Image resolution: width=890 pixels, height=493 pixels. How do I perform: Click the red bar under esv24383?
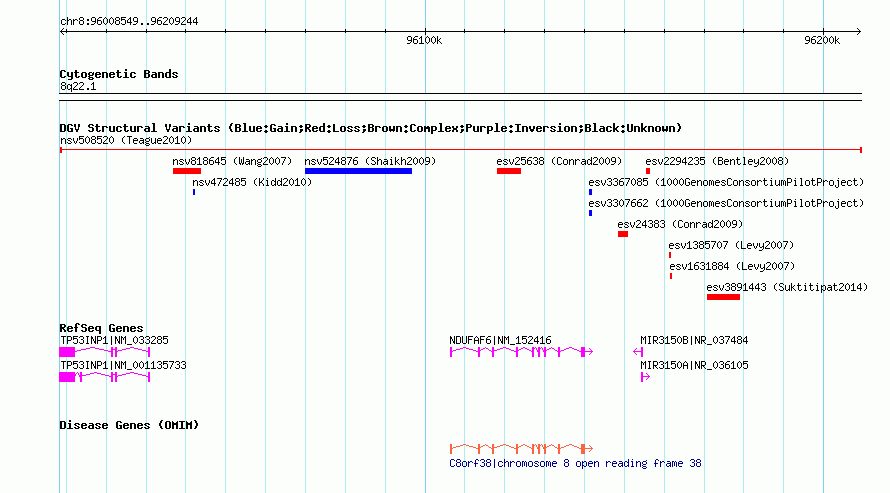click(x=623, y=234)
